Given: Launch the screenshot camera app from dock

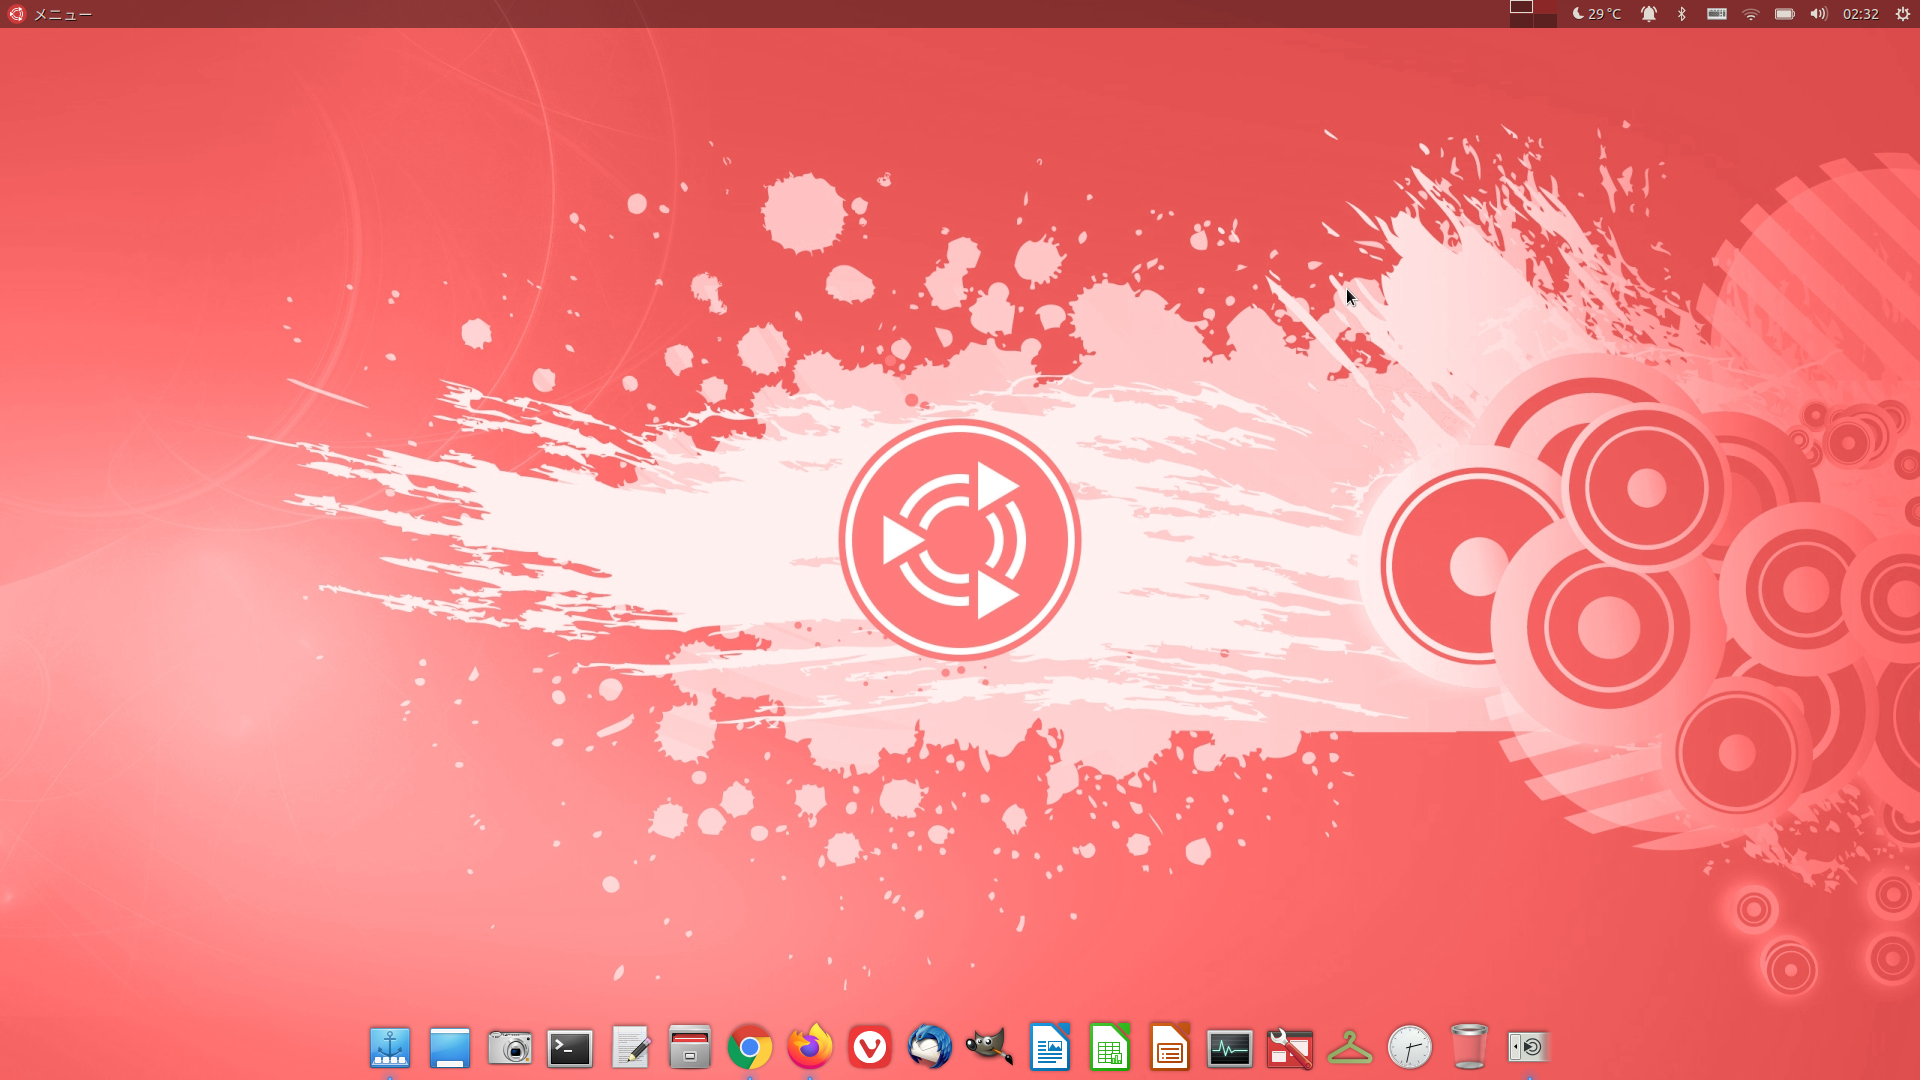Looking at the screenshot, I should [x=510, y=1048].
